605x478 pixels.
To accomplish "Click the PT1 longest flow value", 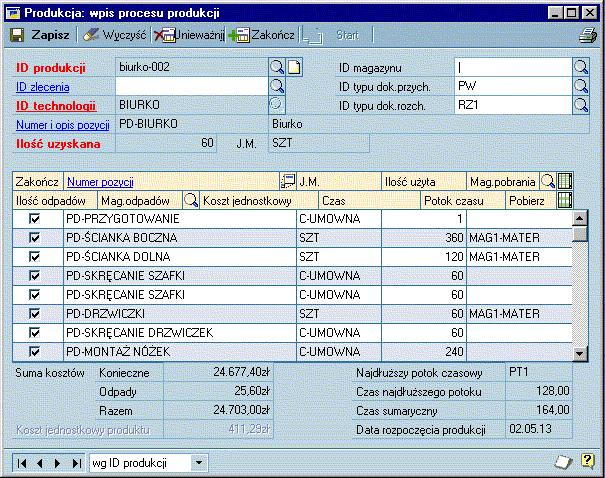I will pos(539,372).
